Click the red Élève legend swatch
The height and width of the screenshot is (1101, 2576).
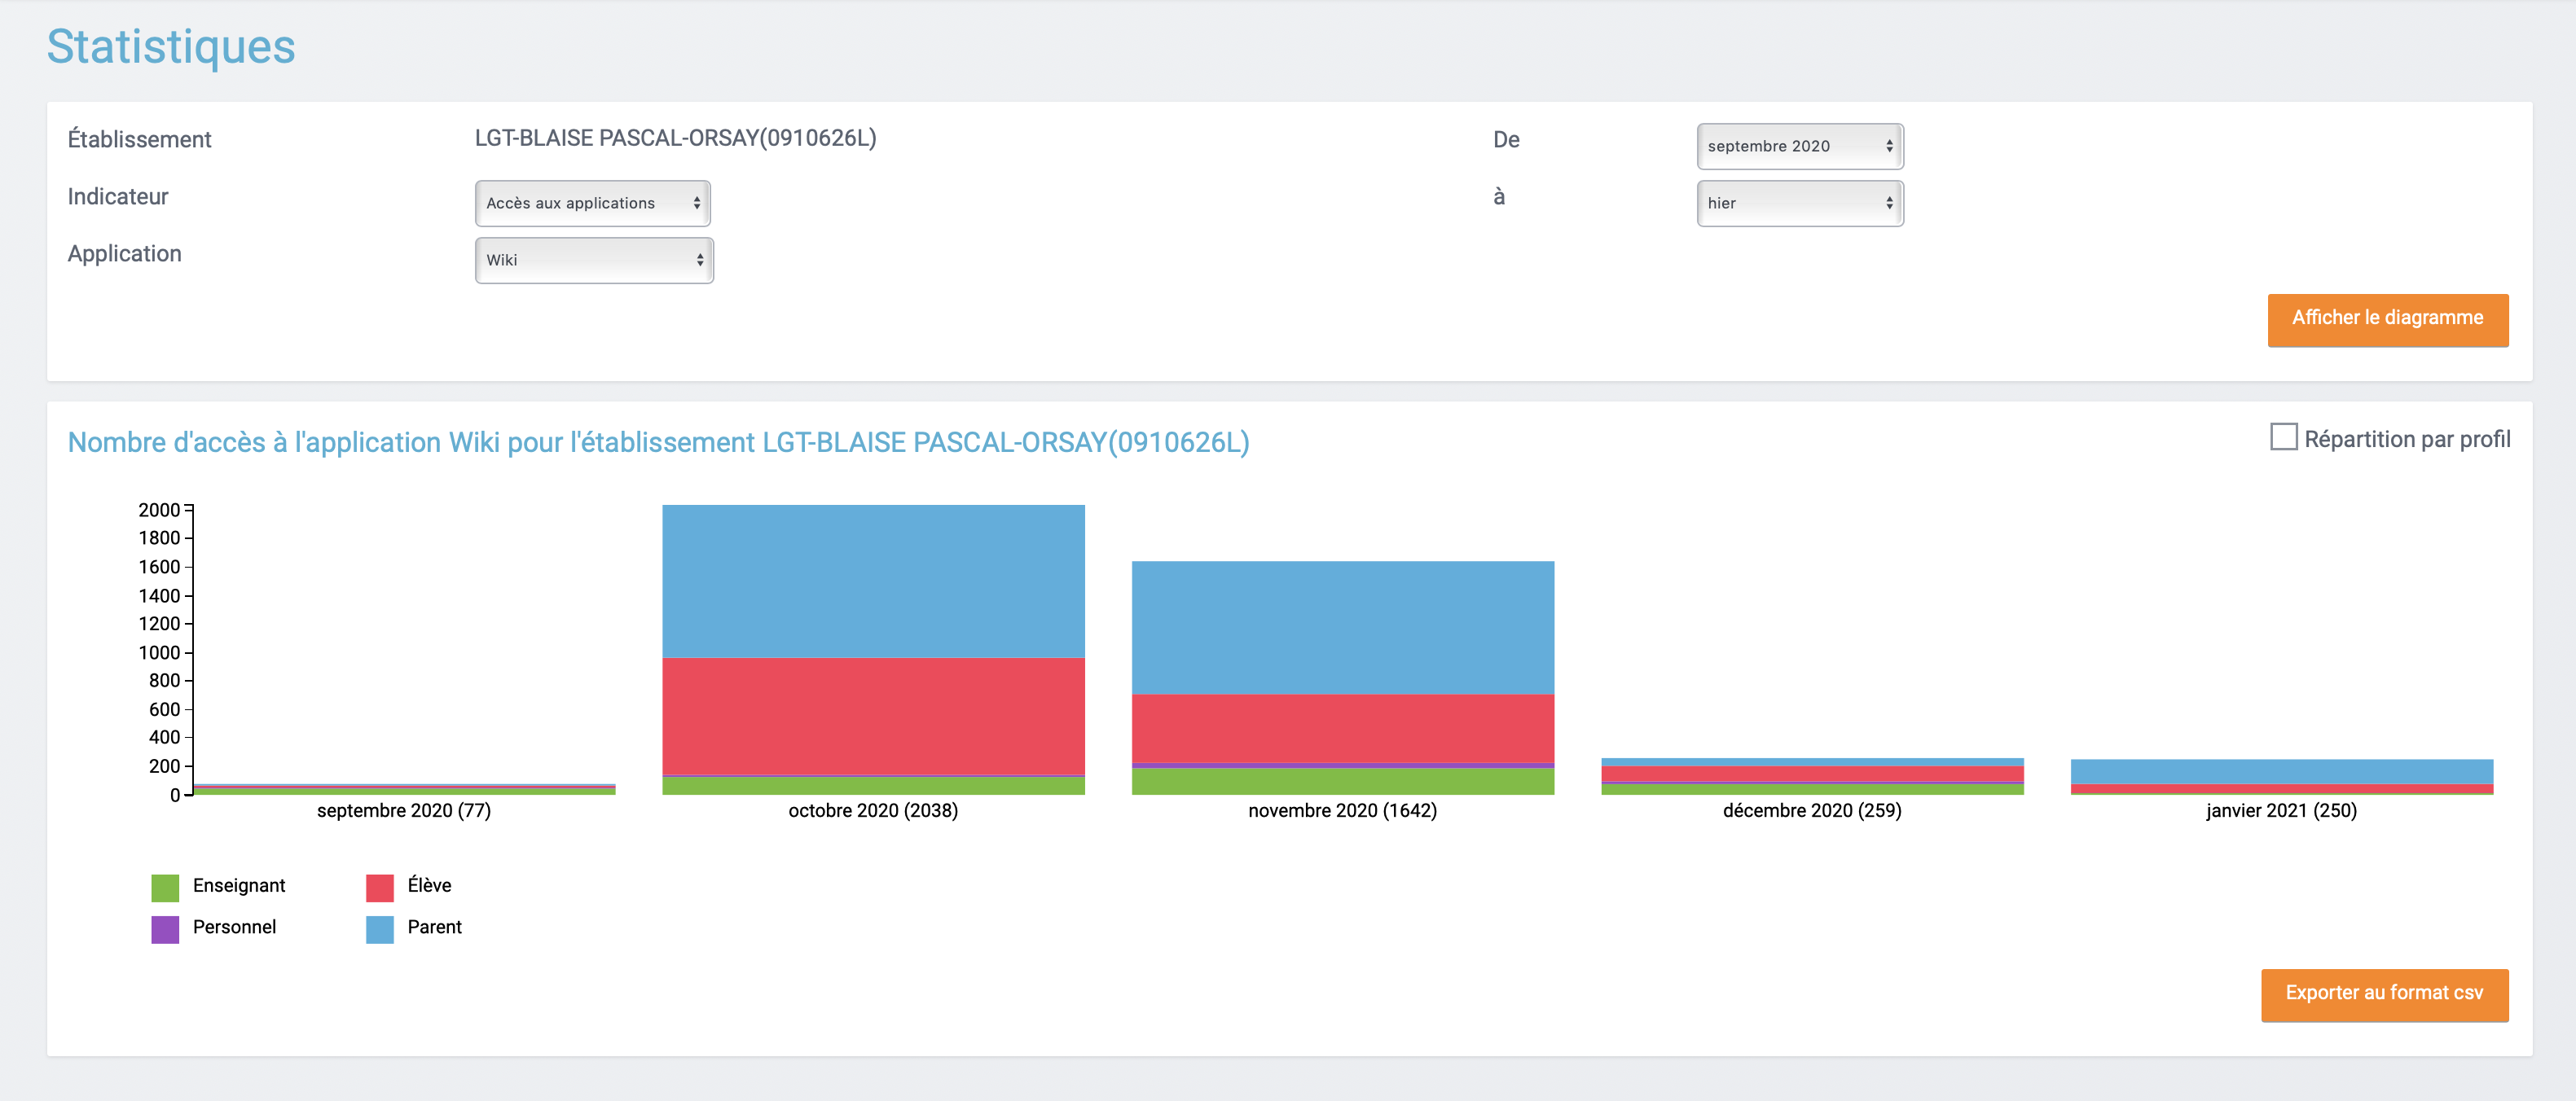[379, 887]
